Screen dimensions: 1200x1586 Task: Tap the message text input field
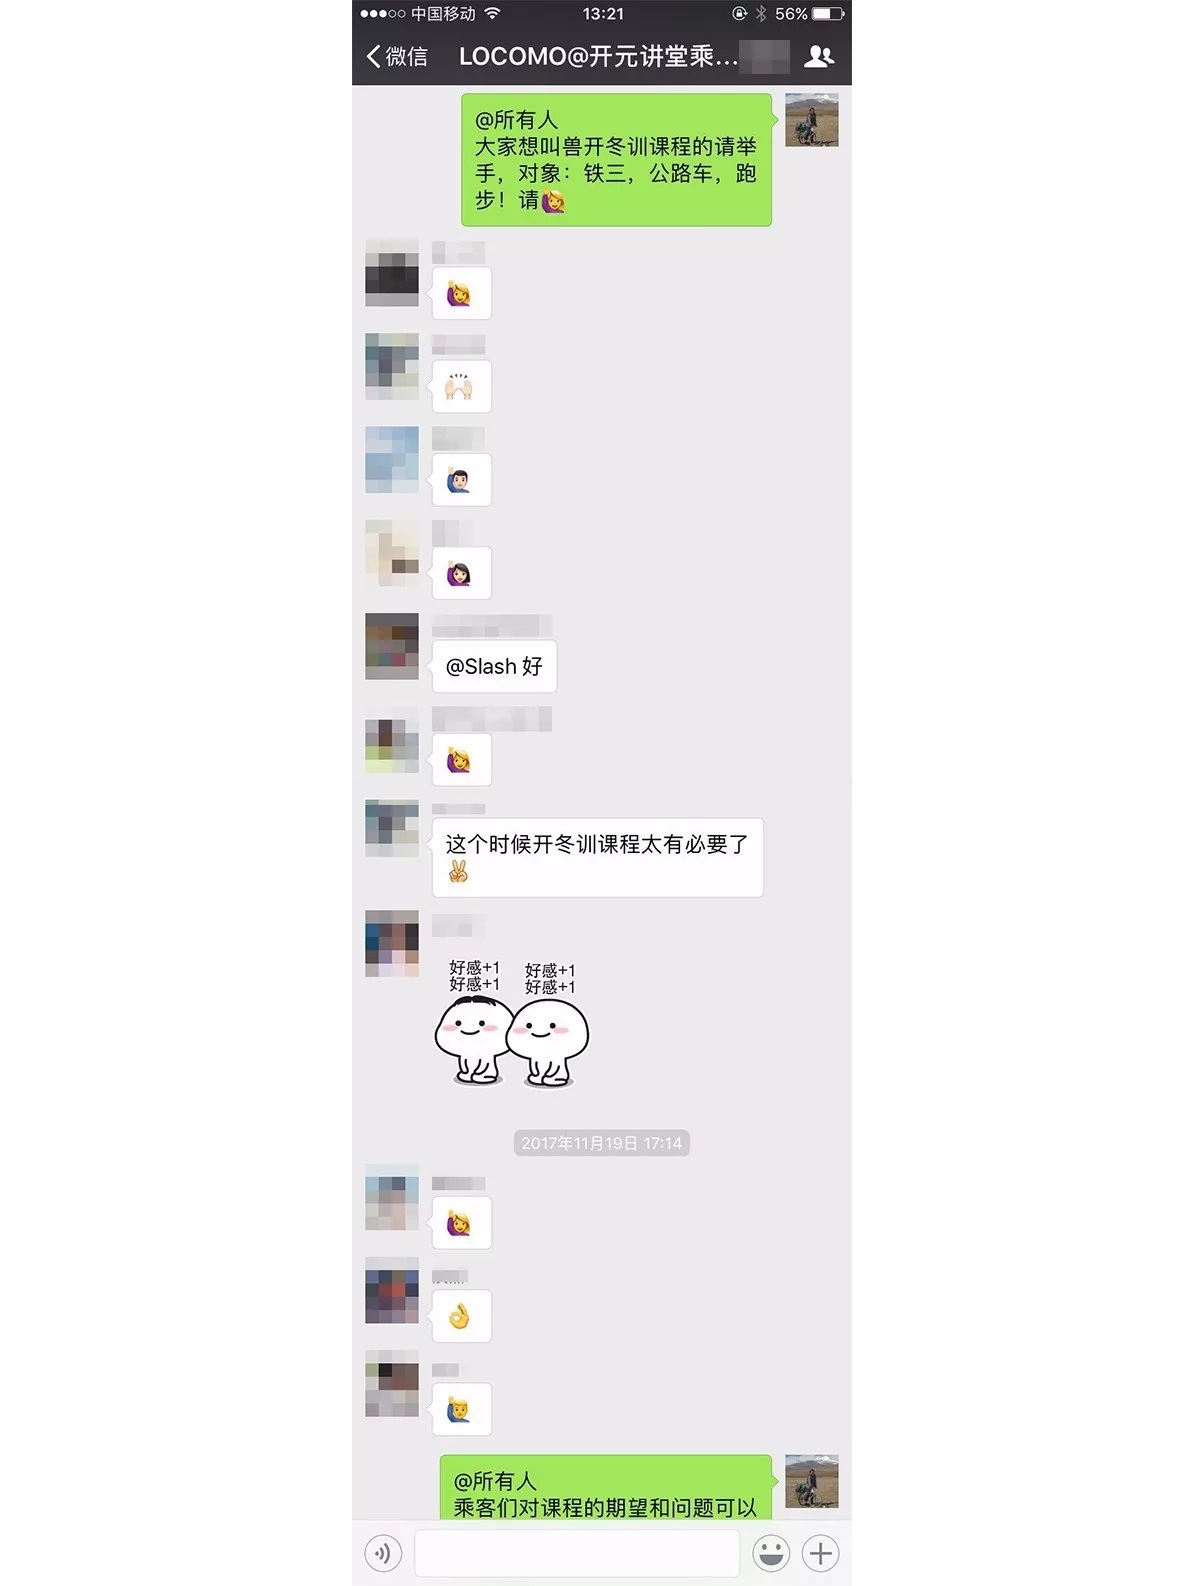click(577, 1553)
